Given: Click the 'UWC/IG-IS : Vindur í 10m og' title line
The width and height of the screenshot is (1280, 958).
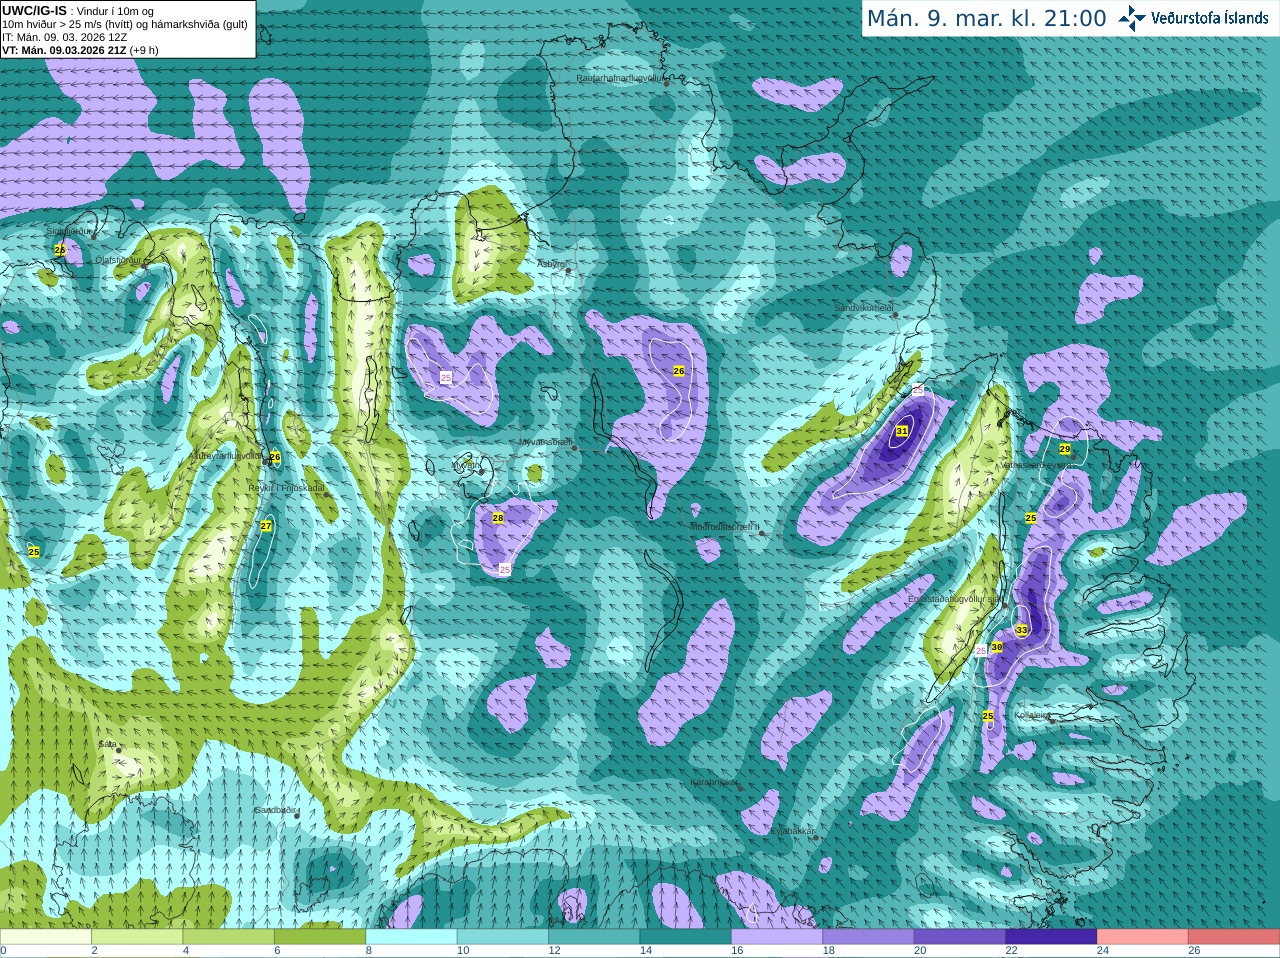Looking at the screenshot, I should click(x=78, y=11).
